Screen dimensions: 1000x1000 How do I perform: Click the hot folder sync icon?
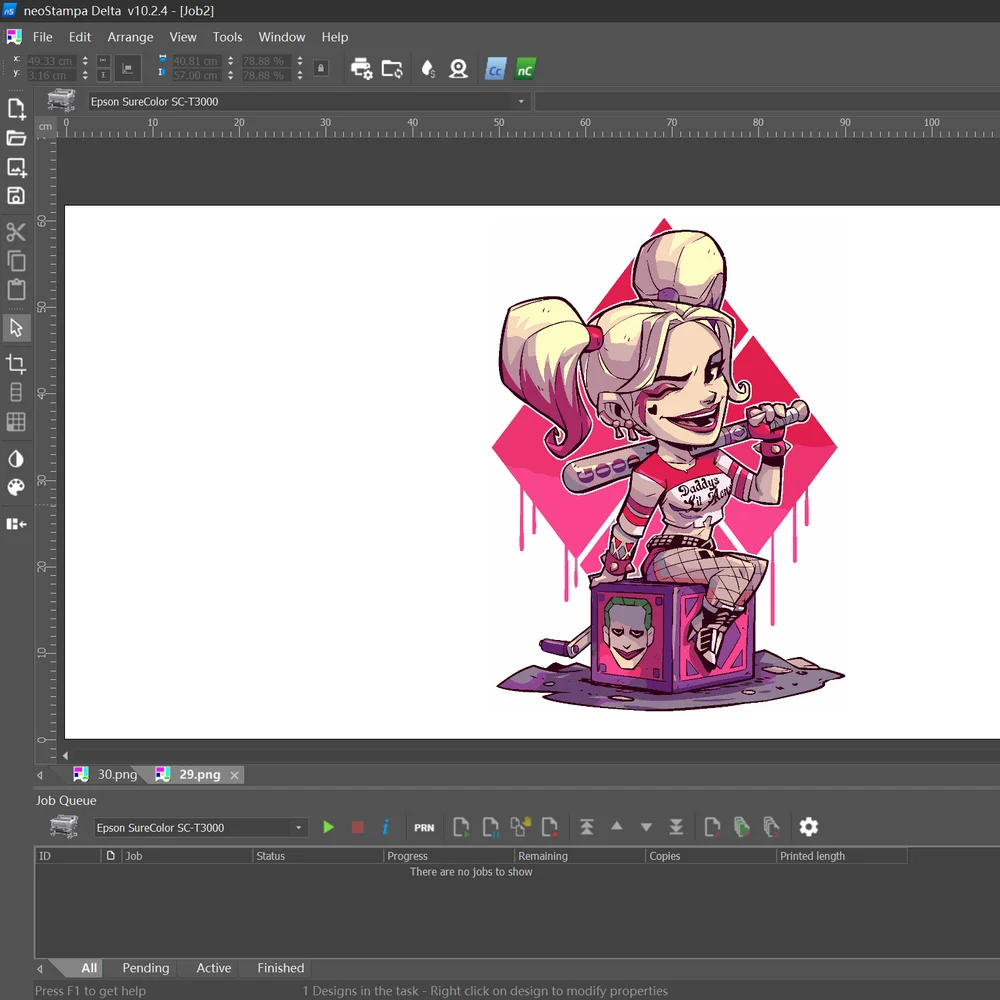(x=392, y=69)
